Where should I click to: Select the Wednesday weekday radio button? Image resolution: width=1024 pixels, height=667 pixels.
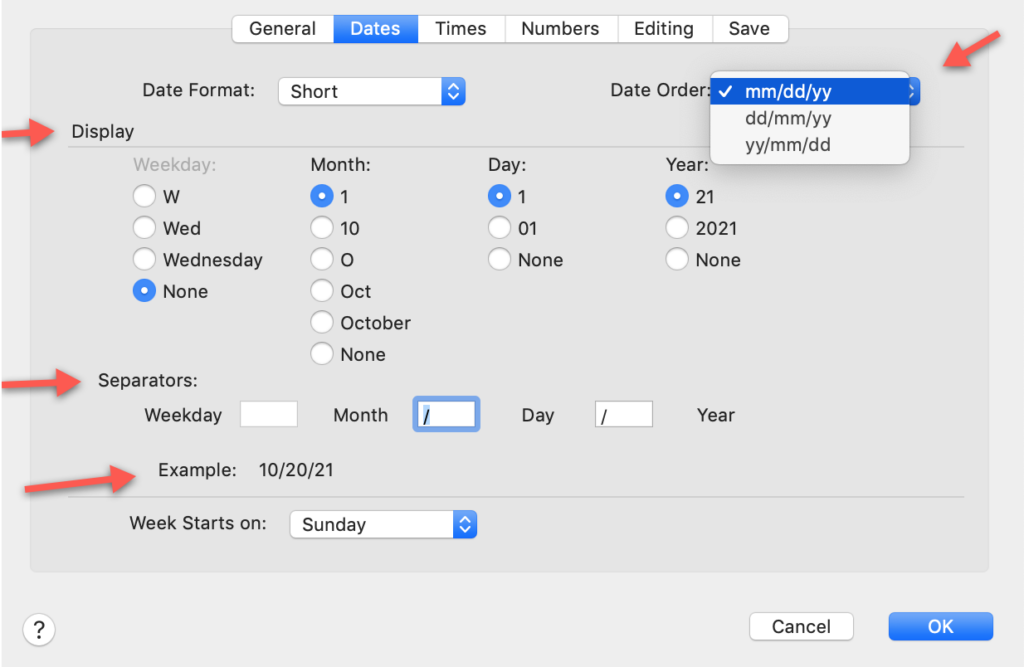click(145, 260)
